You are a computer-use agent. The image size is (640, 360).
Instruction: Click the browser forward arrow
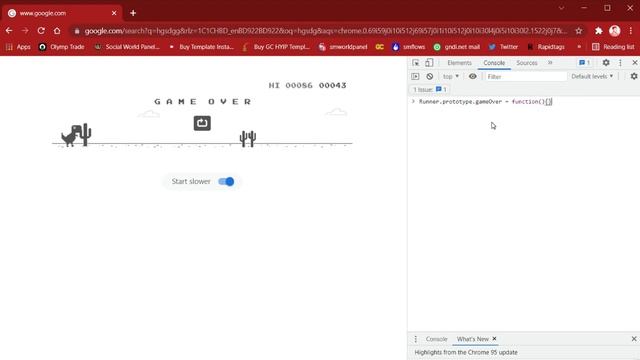pos(25,31)
